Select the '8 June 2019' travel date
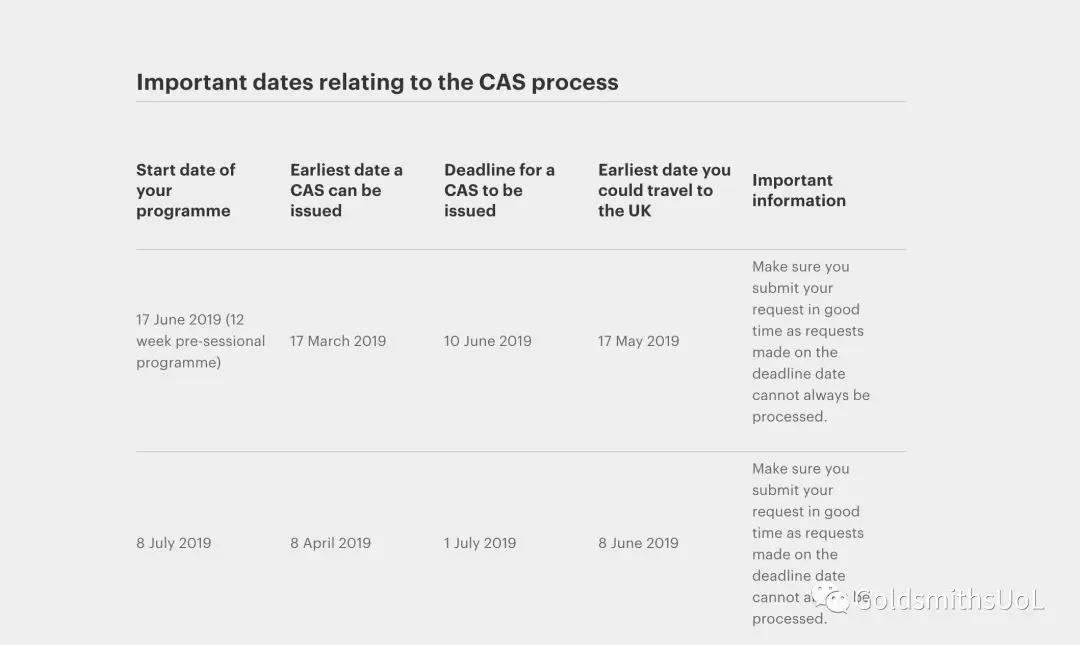The width and height of the screenshot is (1080, 645). tap(638, 543)
